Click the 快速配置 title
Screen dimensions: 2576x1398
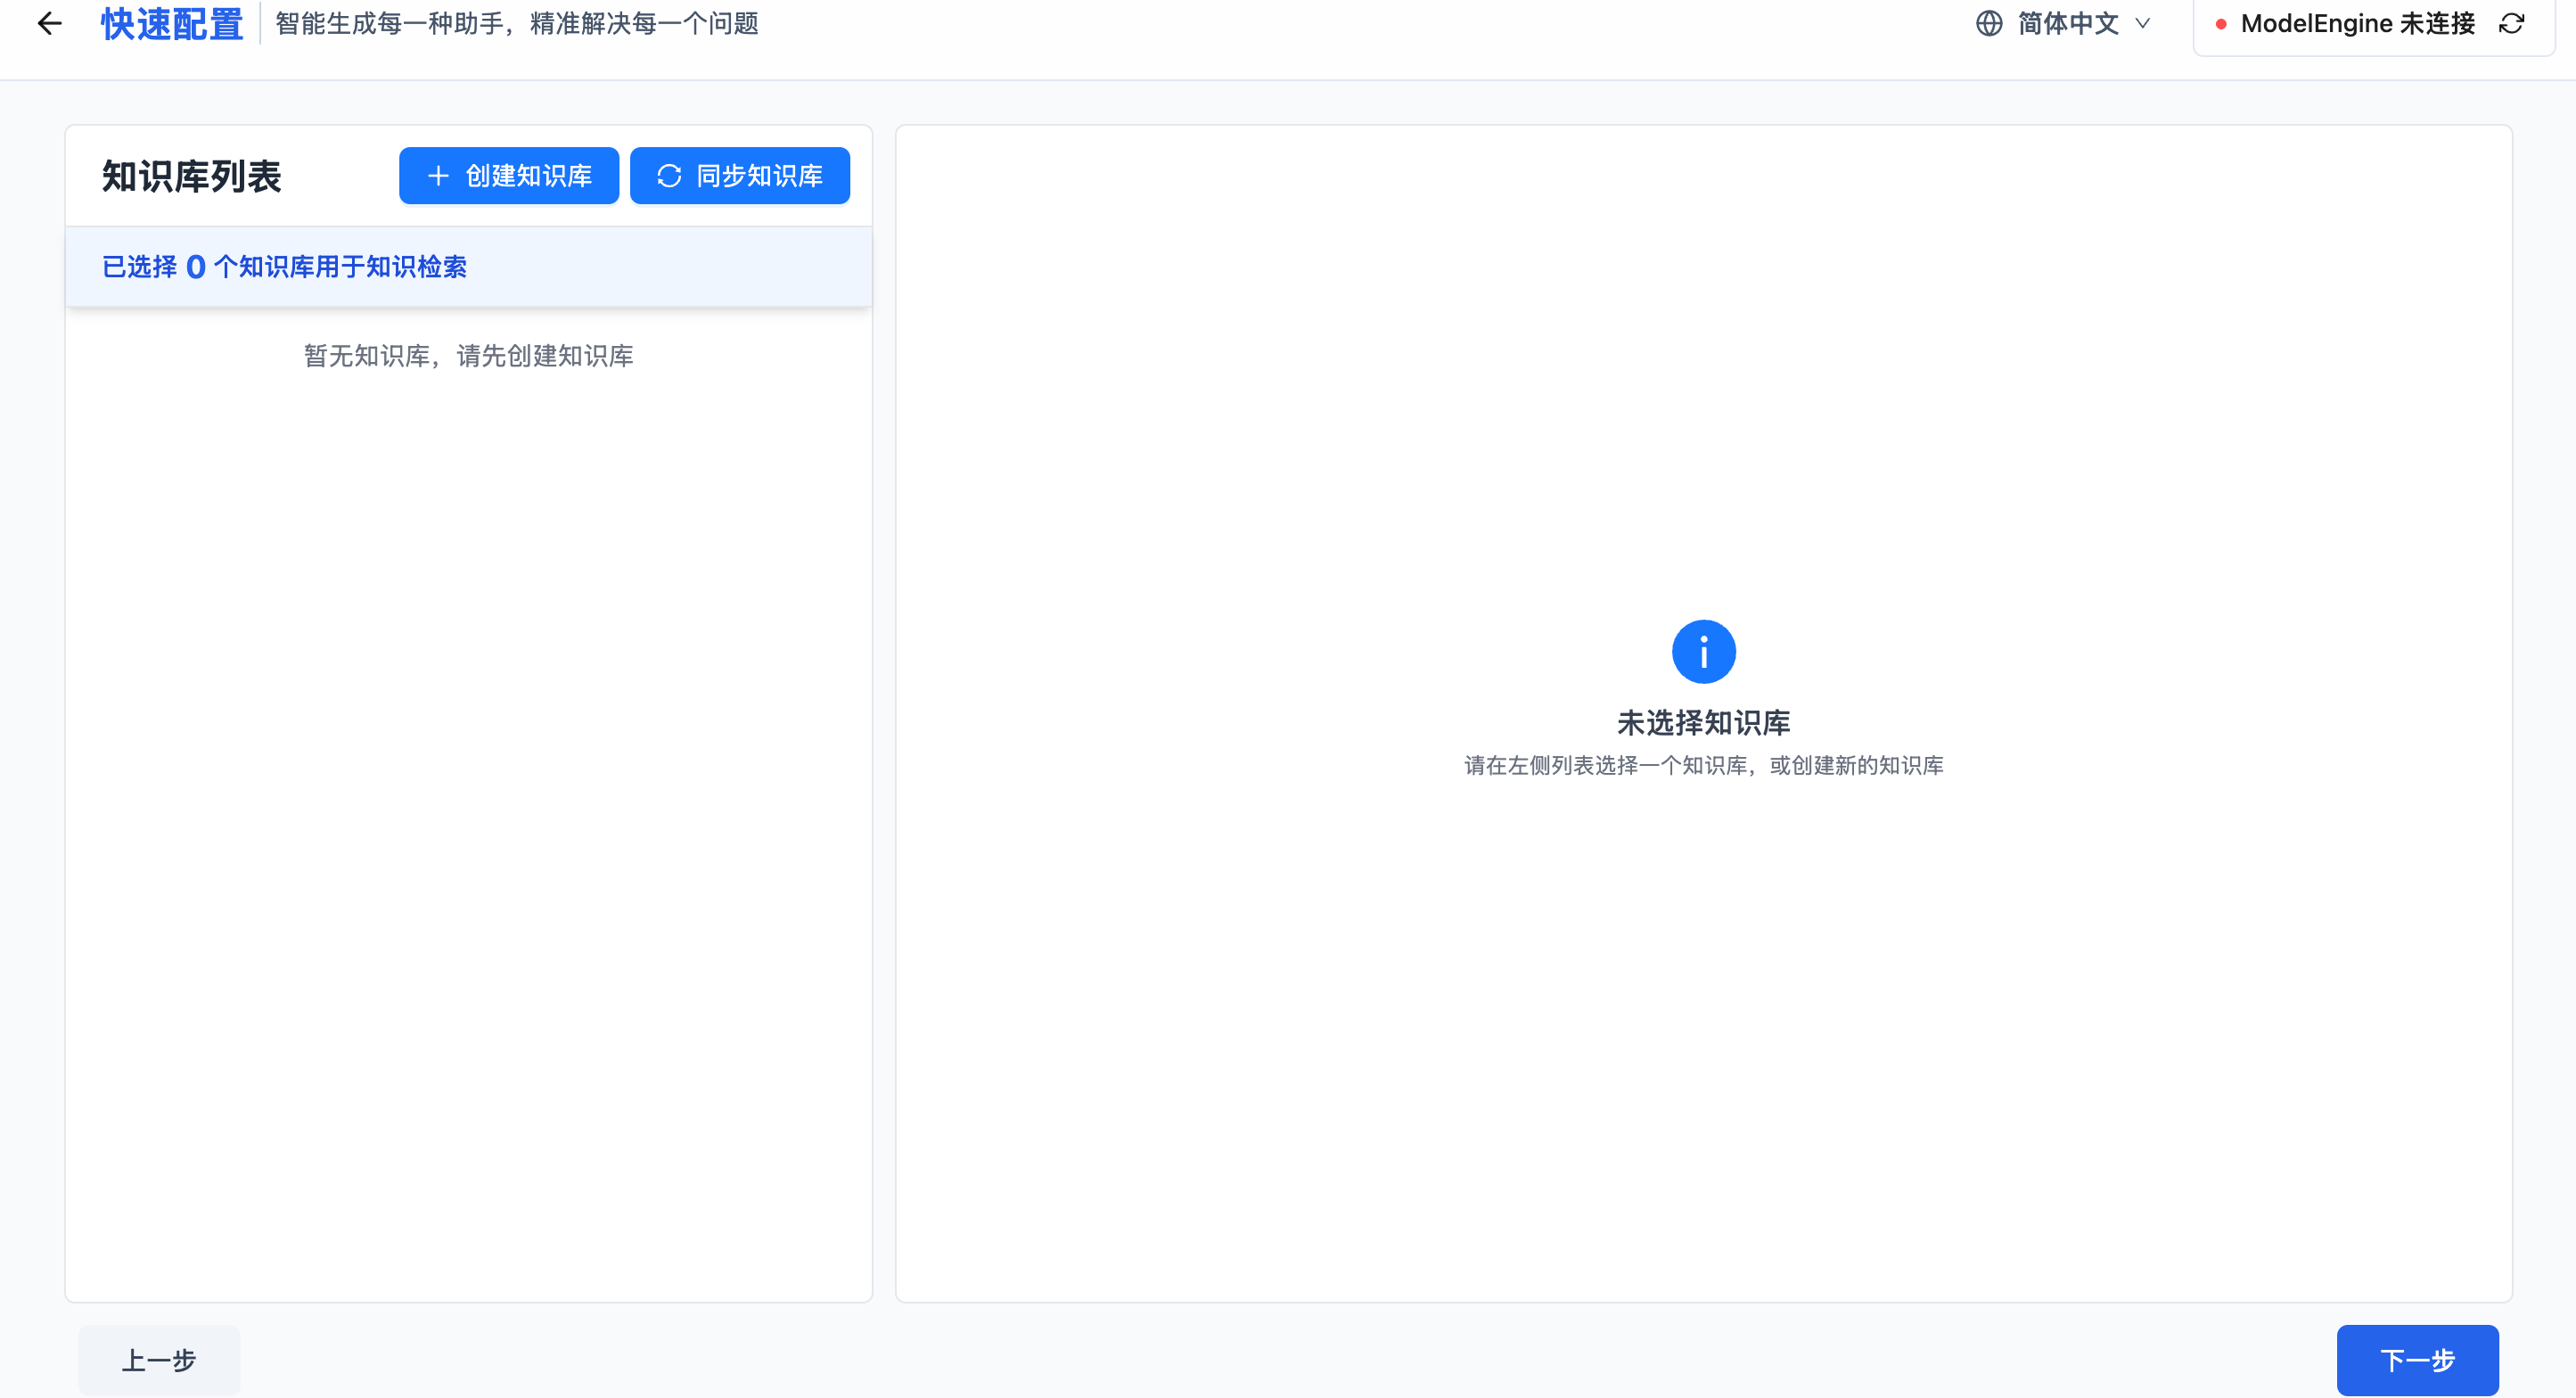[x=172, y=24]
